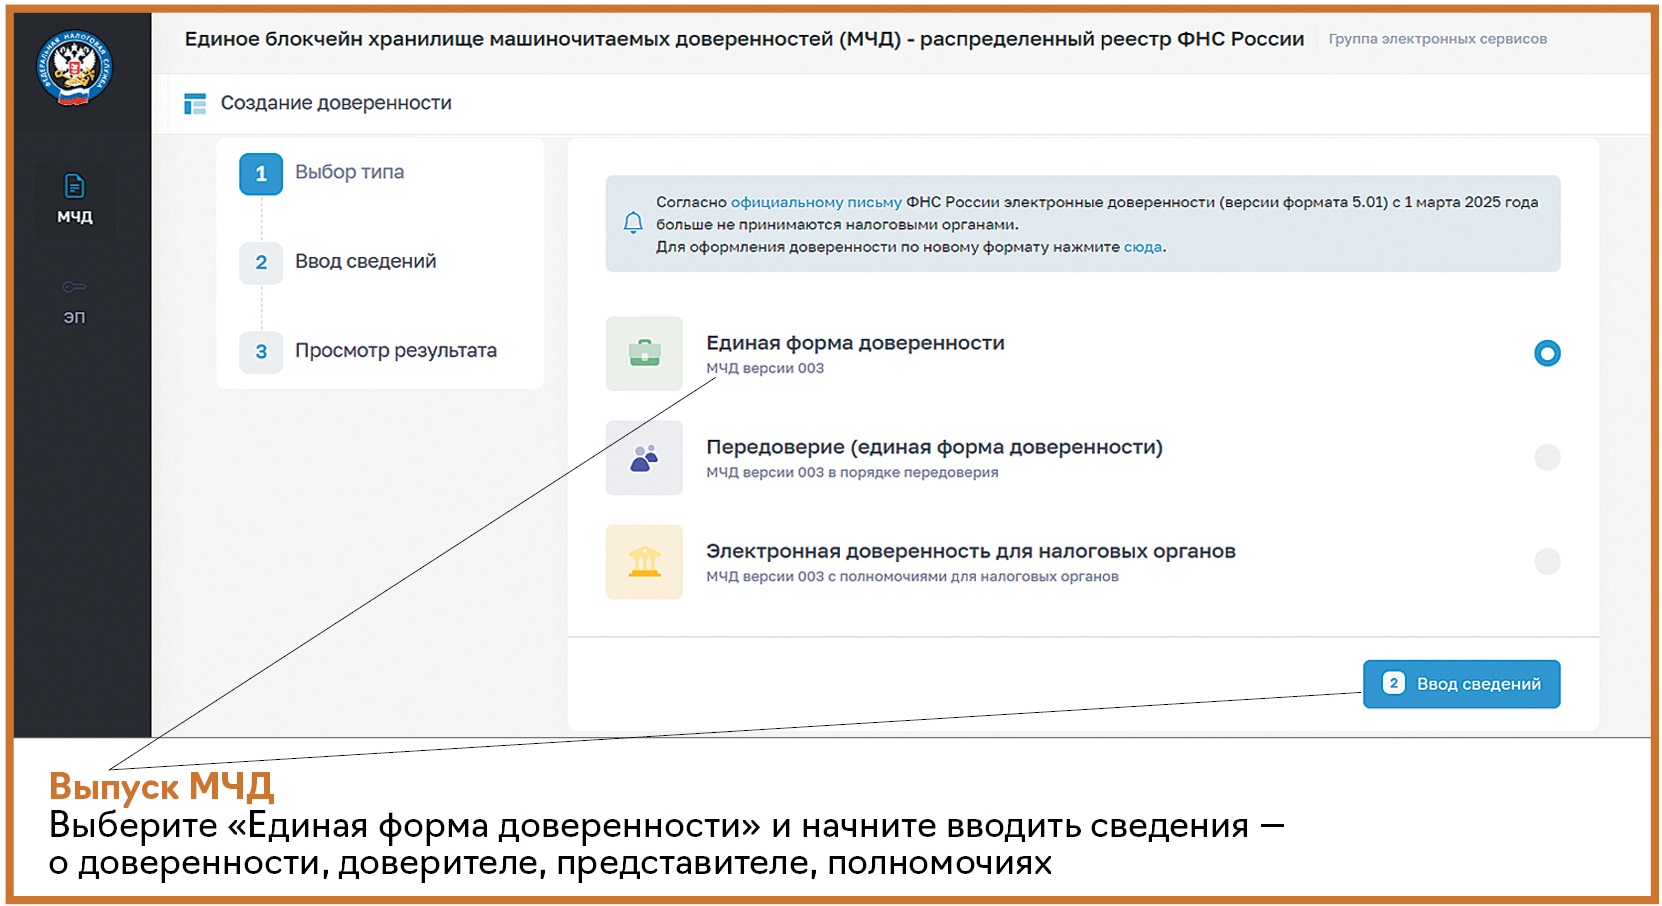Click Передоверие (единая форма доверенности) title

click(934, 447)
